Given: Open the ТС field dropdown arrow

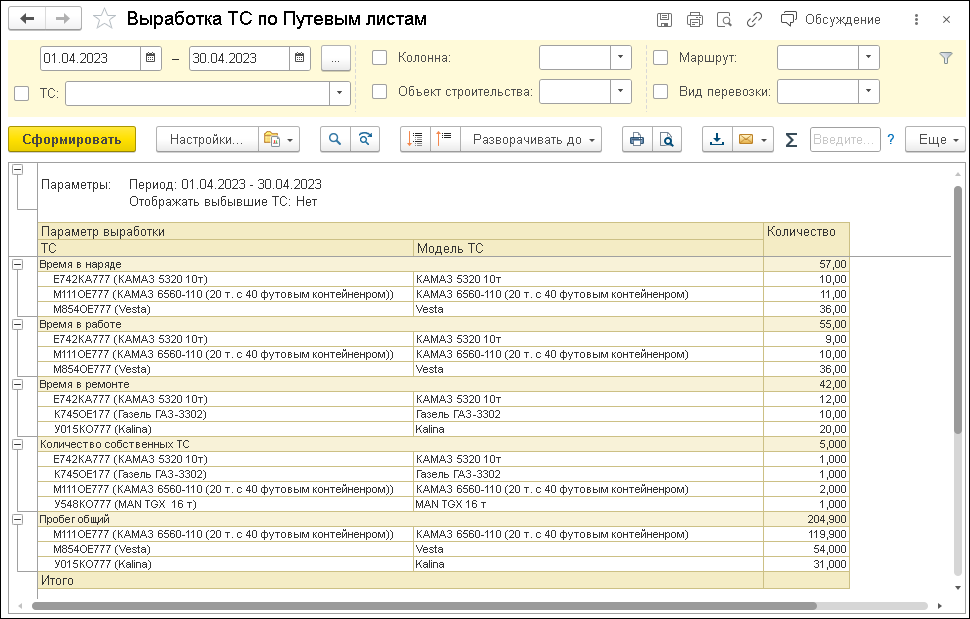Looking at the screenshot, I should point(340,93).
